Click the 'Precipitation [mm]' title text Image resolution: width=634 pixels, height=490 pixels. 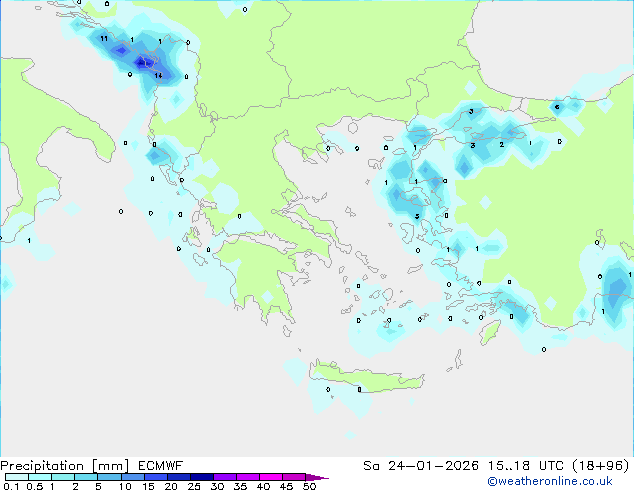click(65, 466)
